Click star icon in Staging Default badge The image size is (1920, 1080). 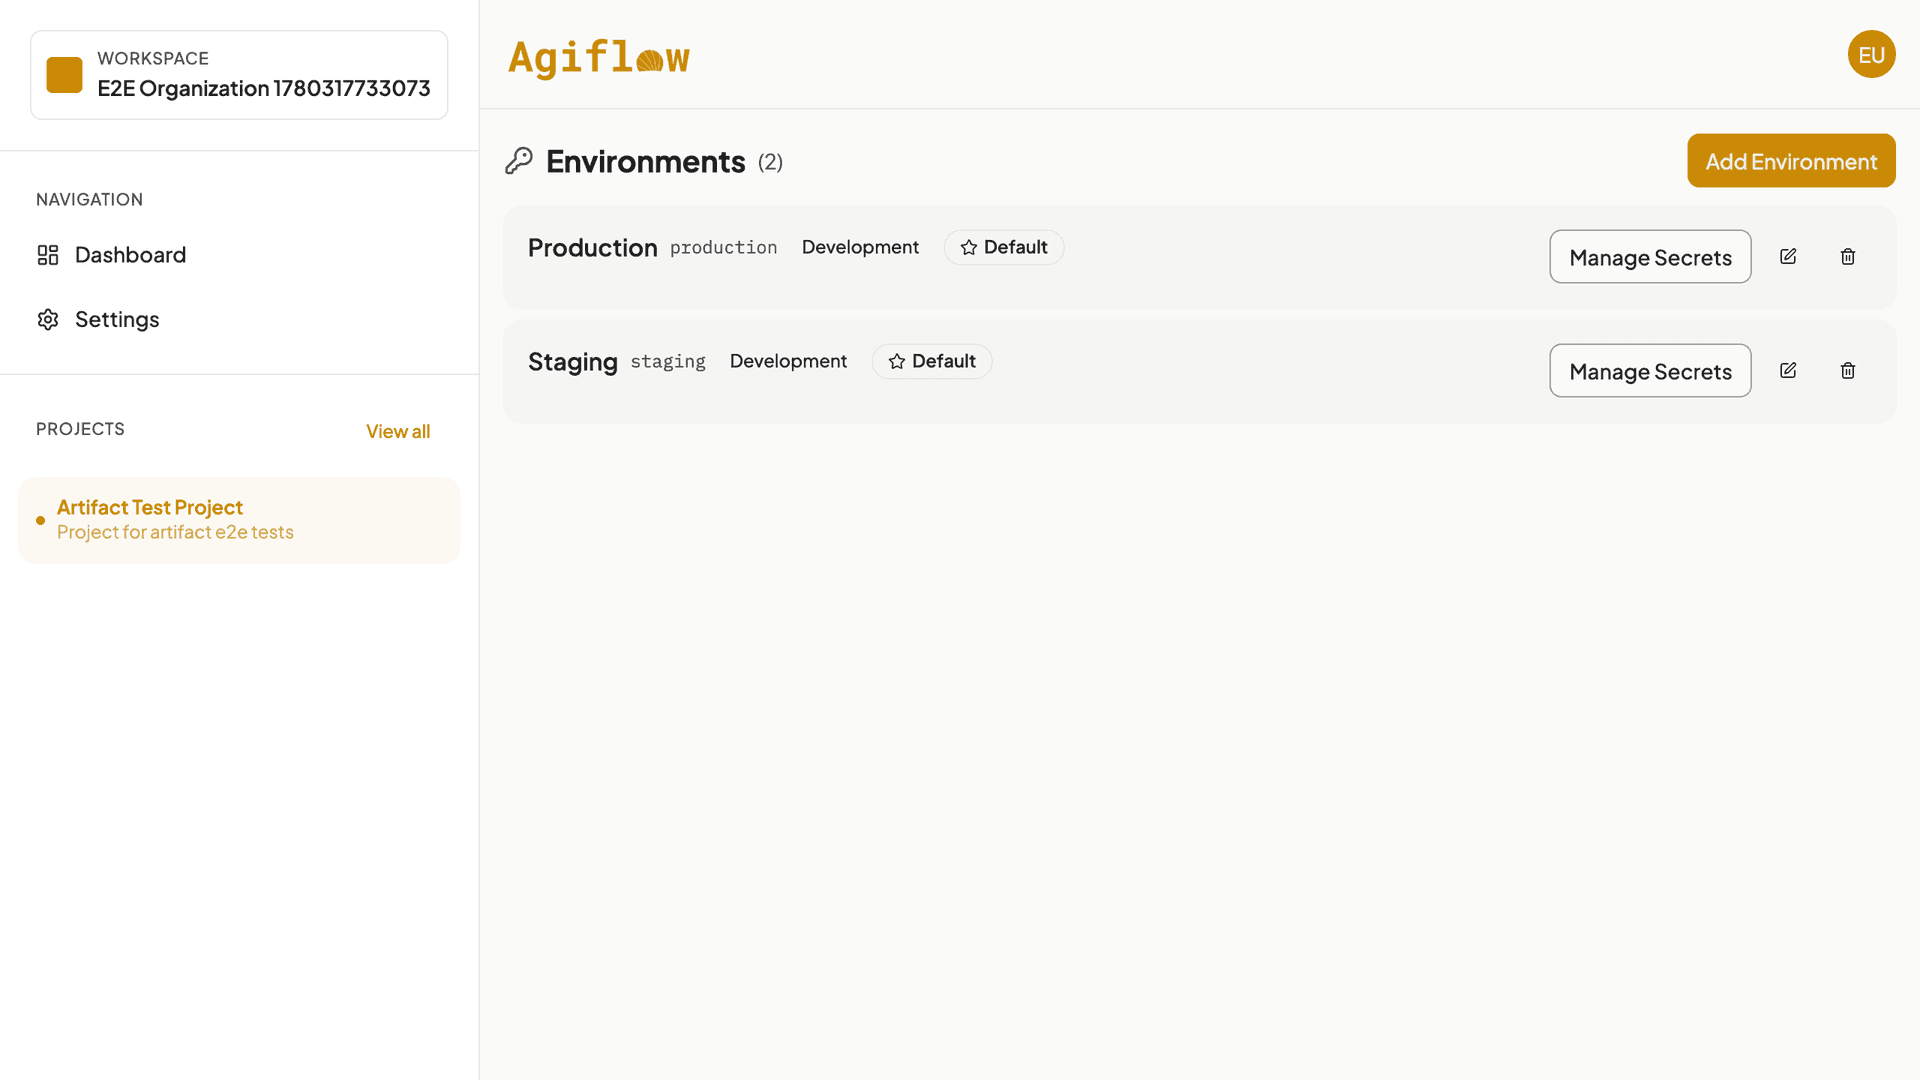897,362
